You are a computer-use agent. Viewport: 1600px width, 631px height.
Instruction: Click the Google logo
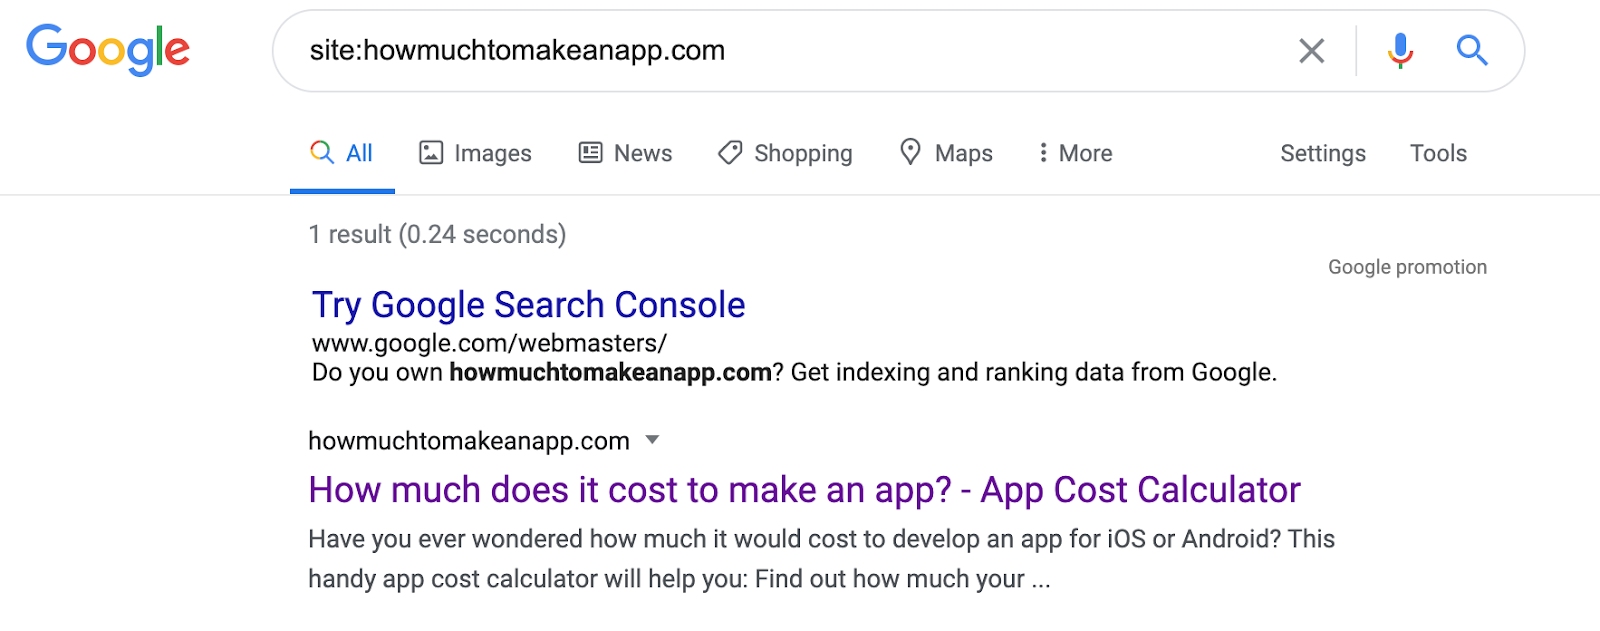(x=108, y=50)
